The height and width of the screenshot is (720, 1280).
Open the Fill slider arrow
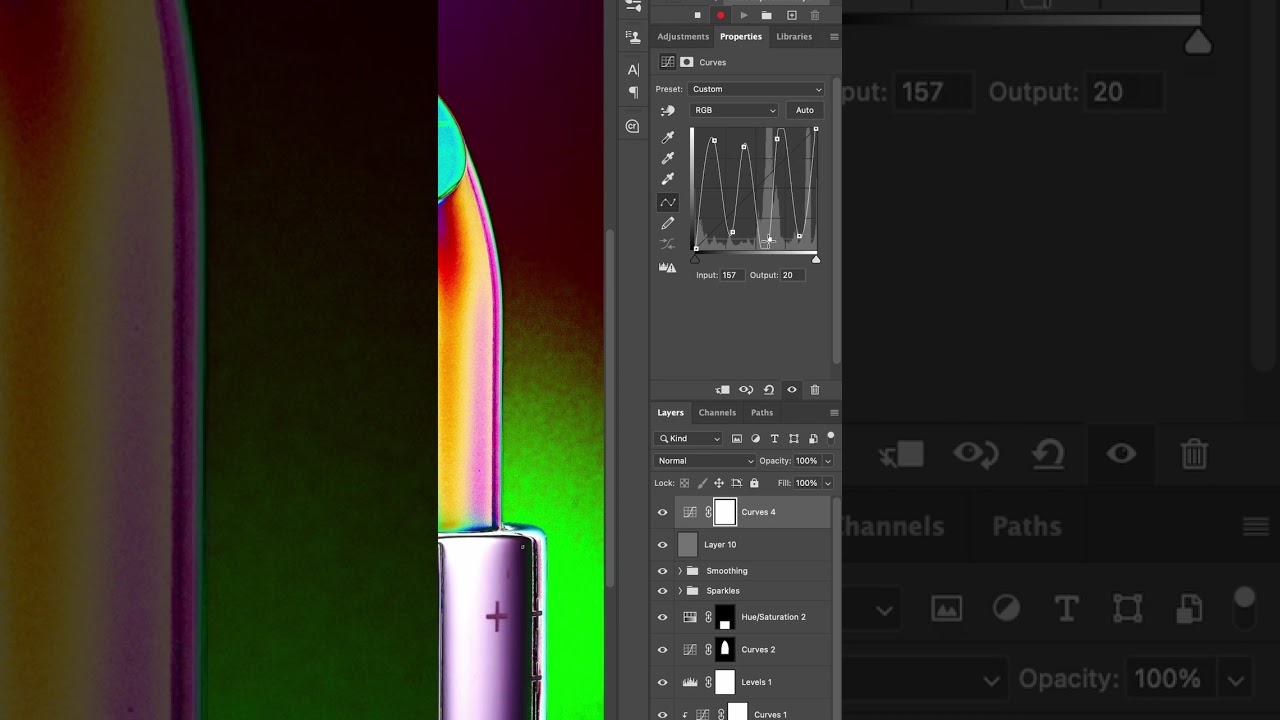[x=828, y=483]
